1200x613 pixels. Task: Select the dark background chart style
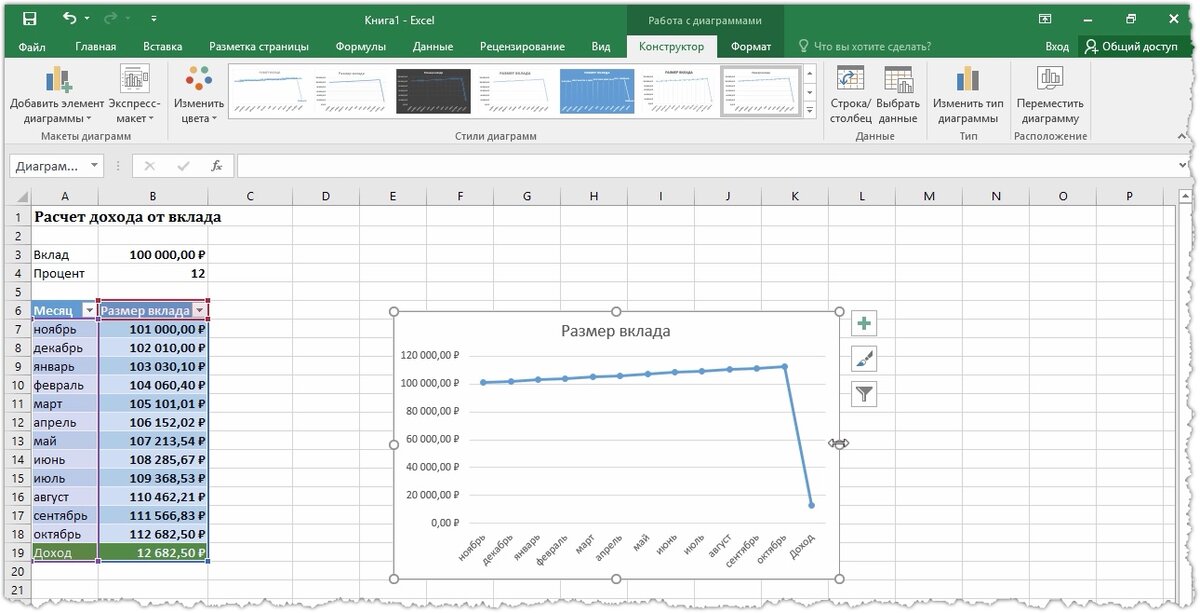[432, 91]
